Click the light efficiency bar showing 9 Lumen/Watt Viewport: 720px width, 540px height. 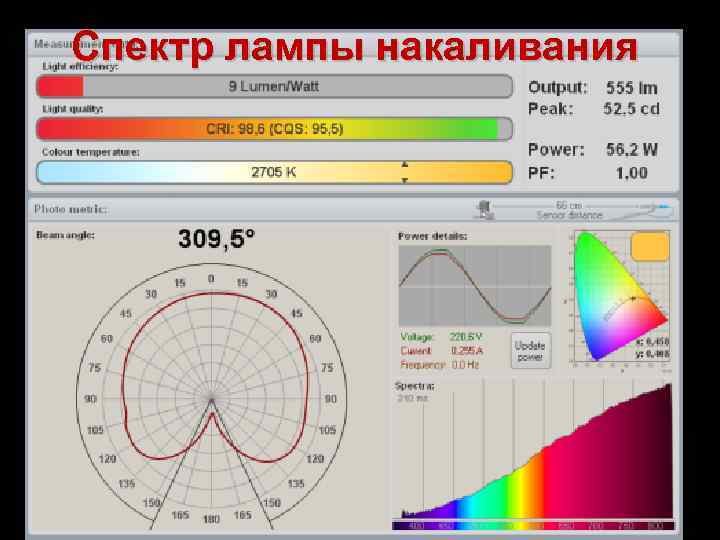(x=274, y=86)
